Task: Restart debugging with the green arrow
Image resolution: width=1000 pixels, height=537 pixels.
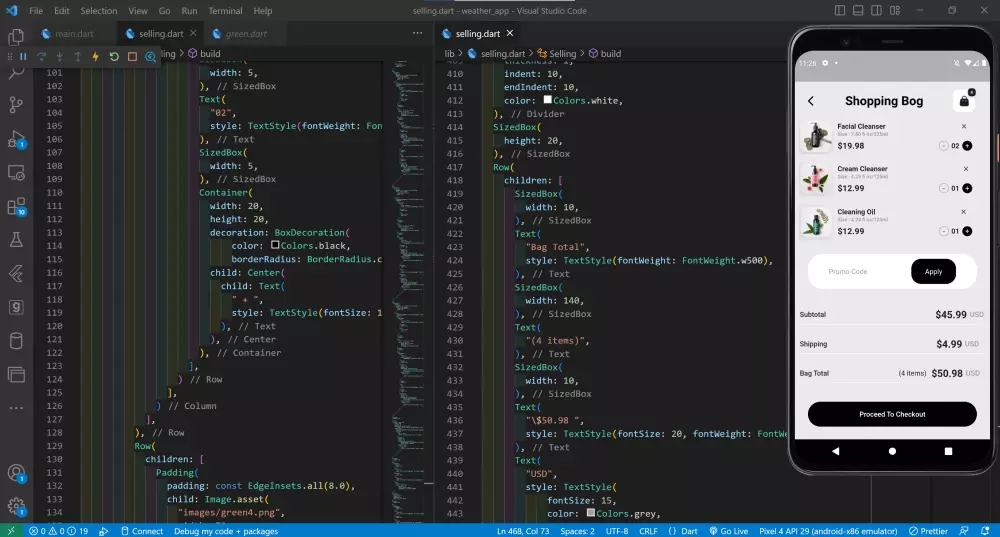Action: tap(113, 57)
